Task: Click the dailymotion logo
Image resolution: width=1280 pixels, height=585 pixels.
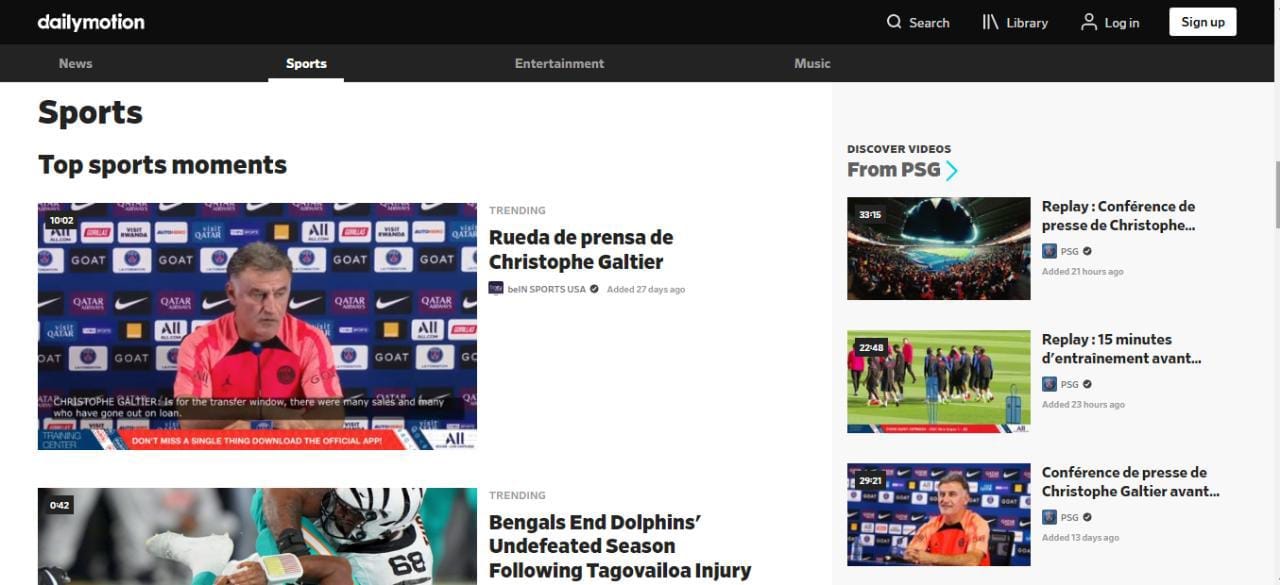Action: (91, 22)
